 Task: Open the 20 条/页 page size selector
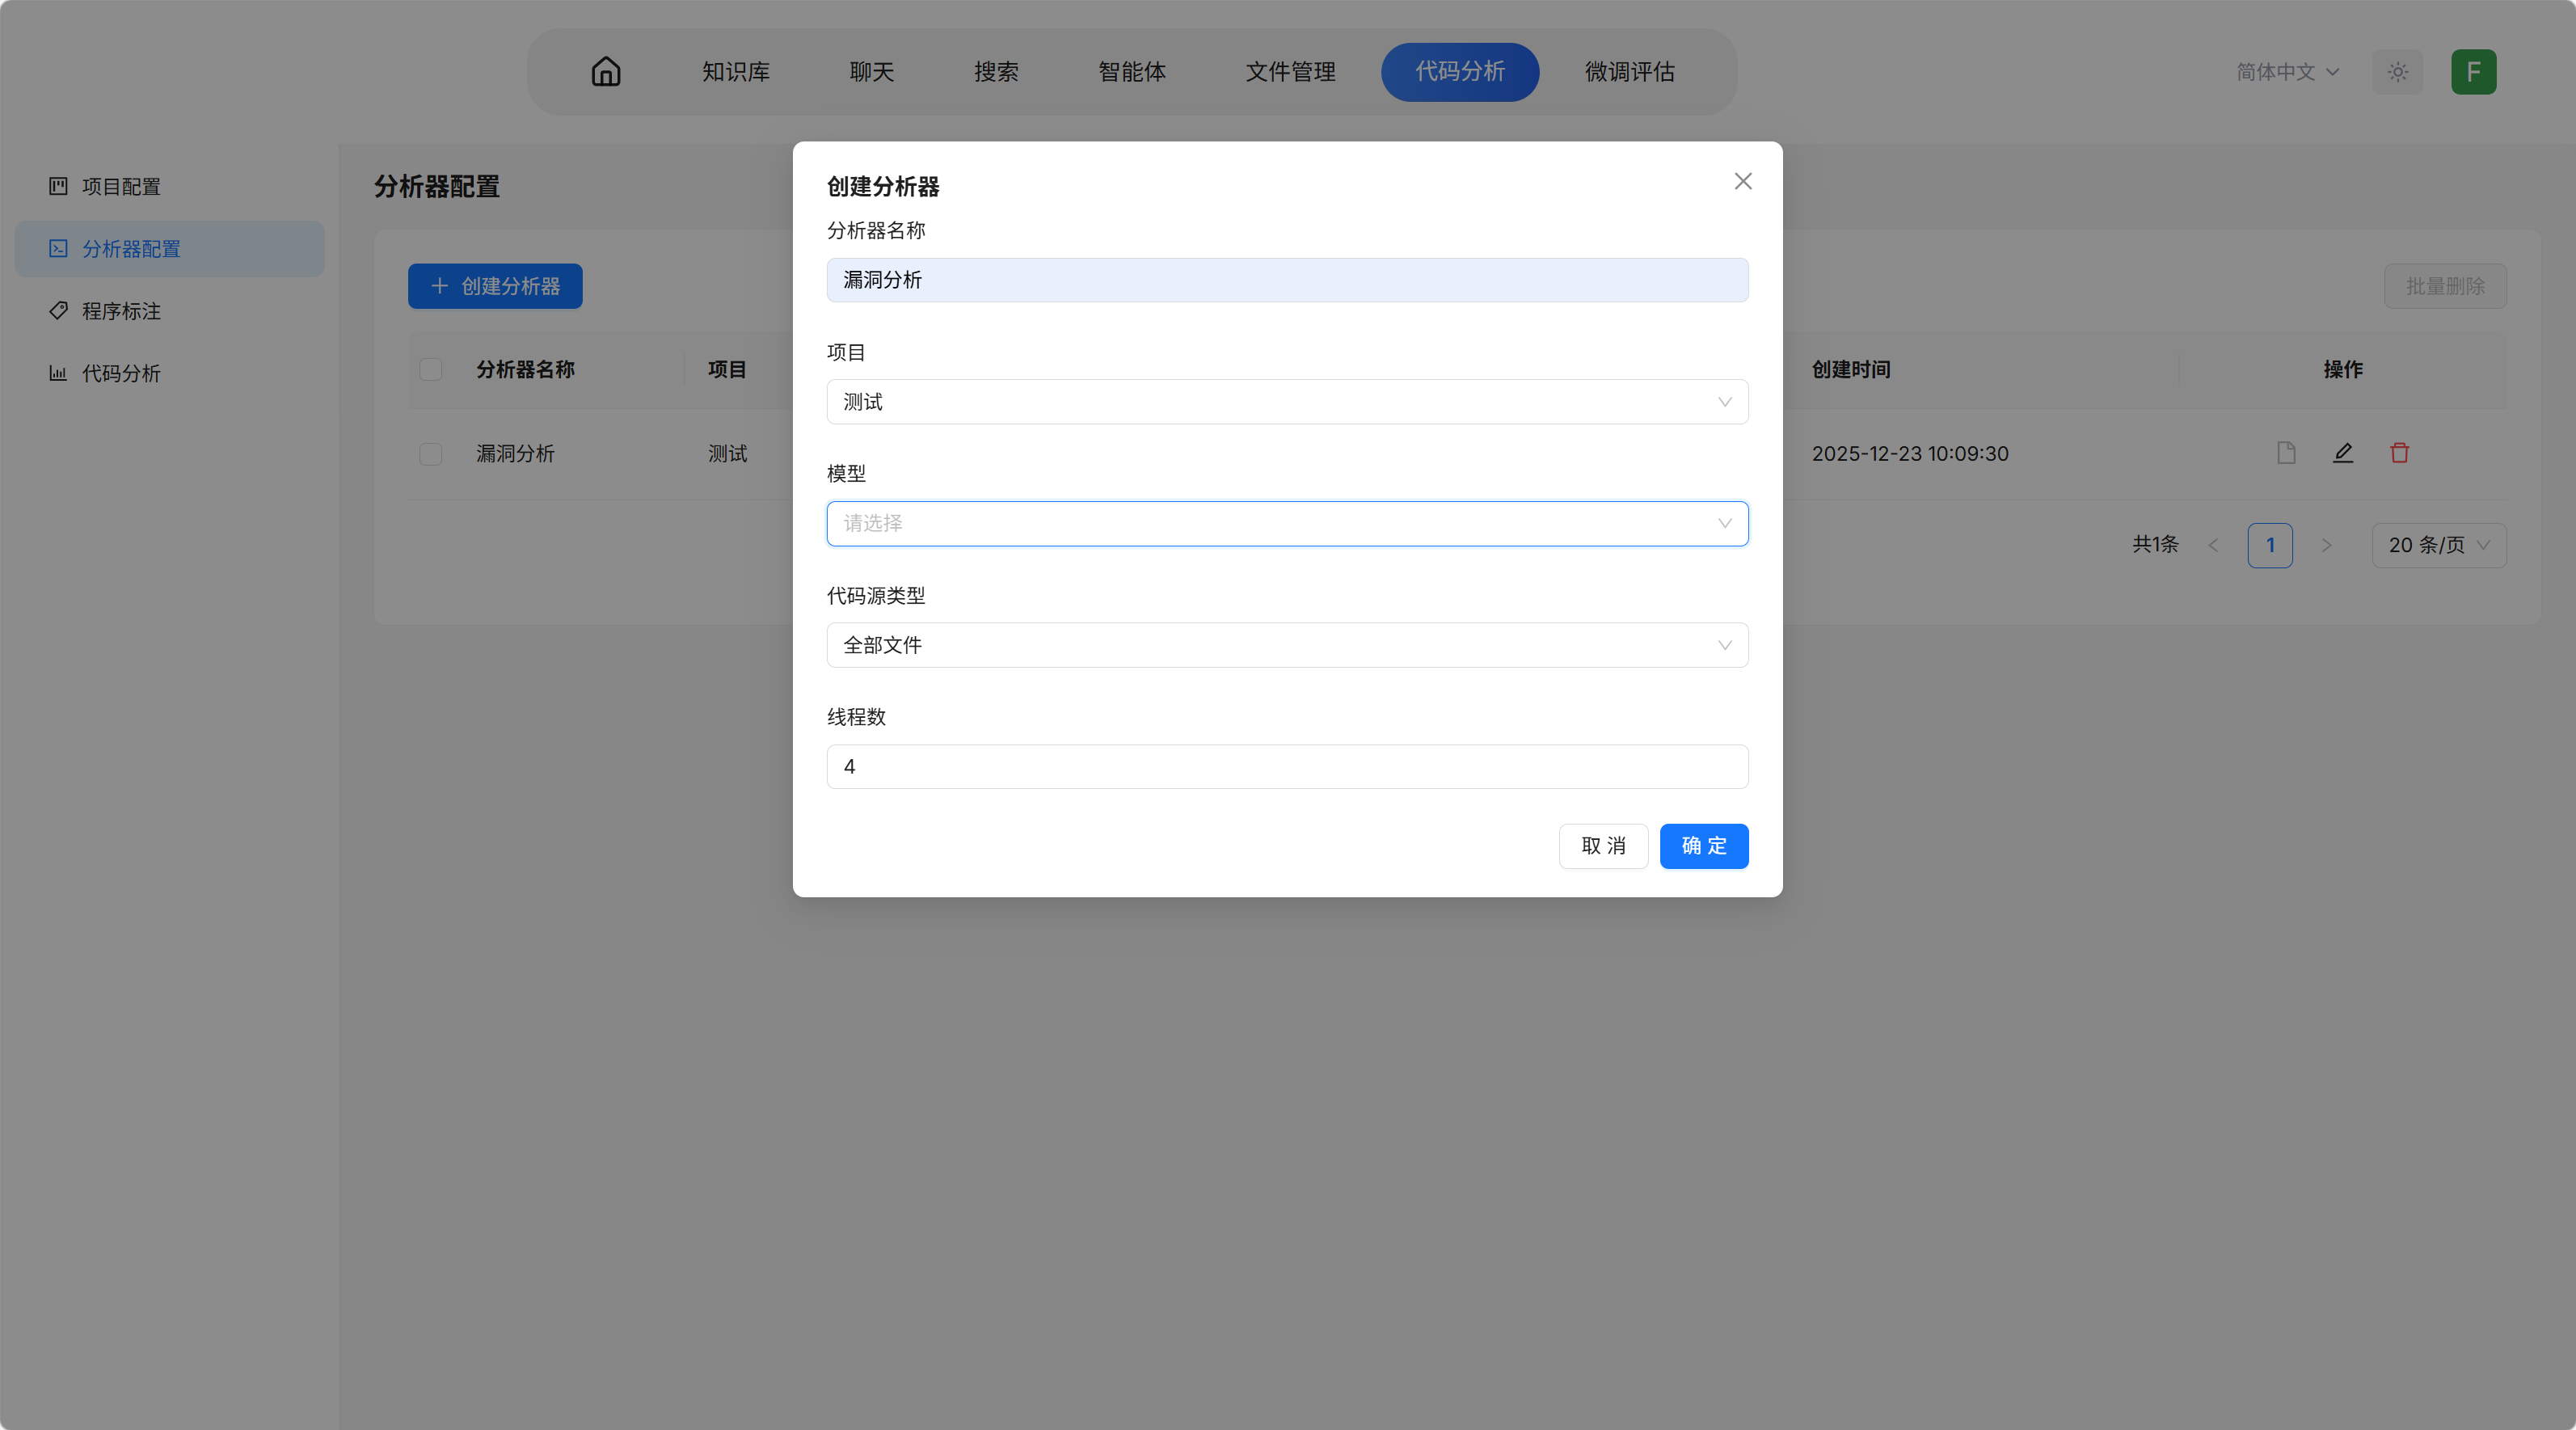tap(2438, 545)
